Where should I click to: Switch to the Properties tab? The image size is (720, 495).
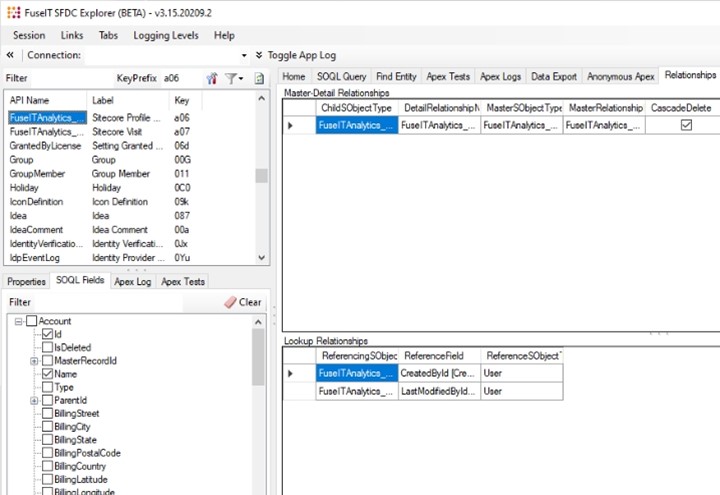26,281
